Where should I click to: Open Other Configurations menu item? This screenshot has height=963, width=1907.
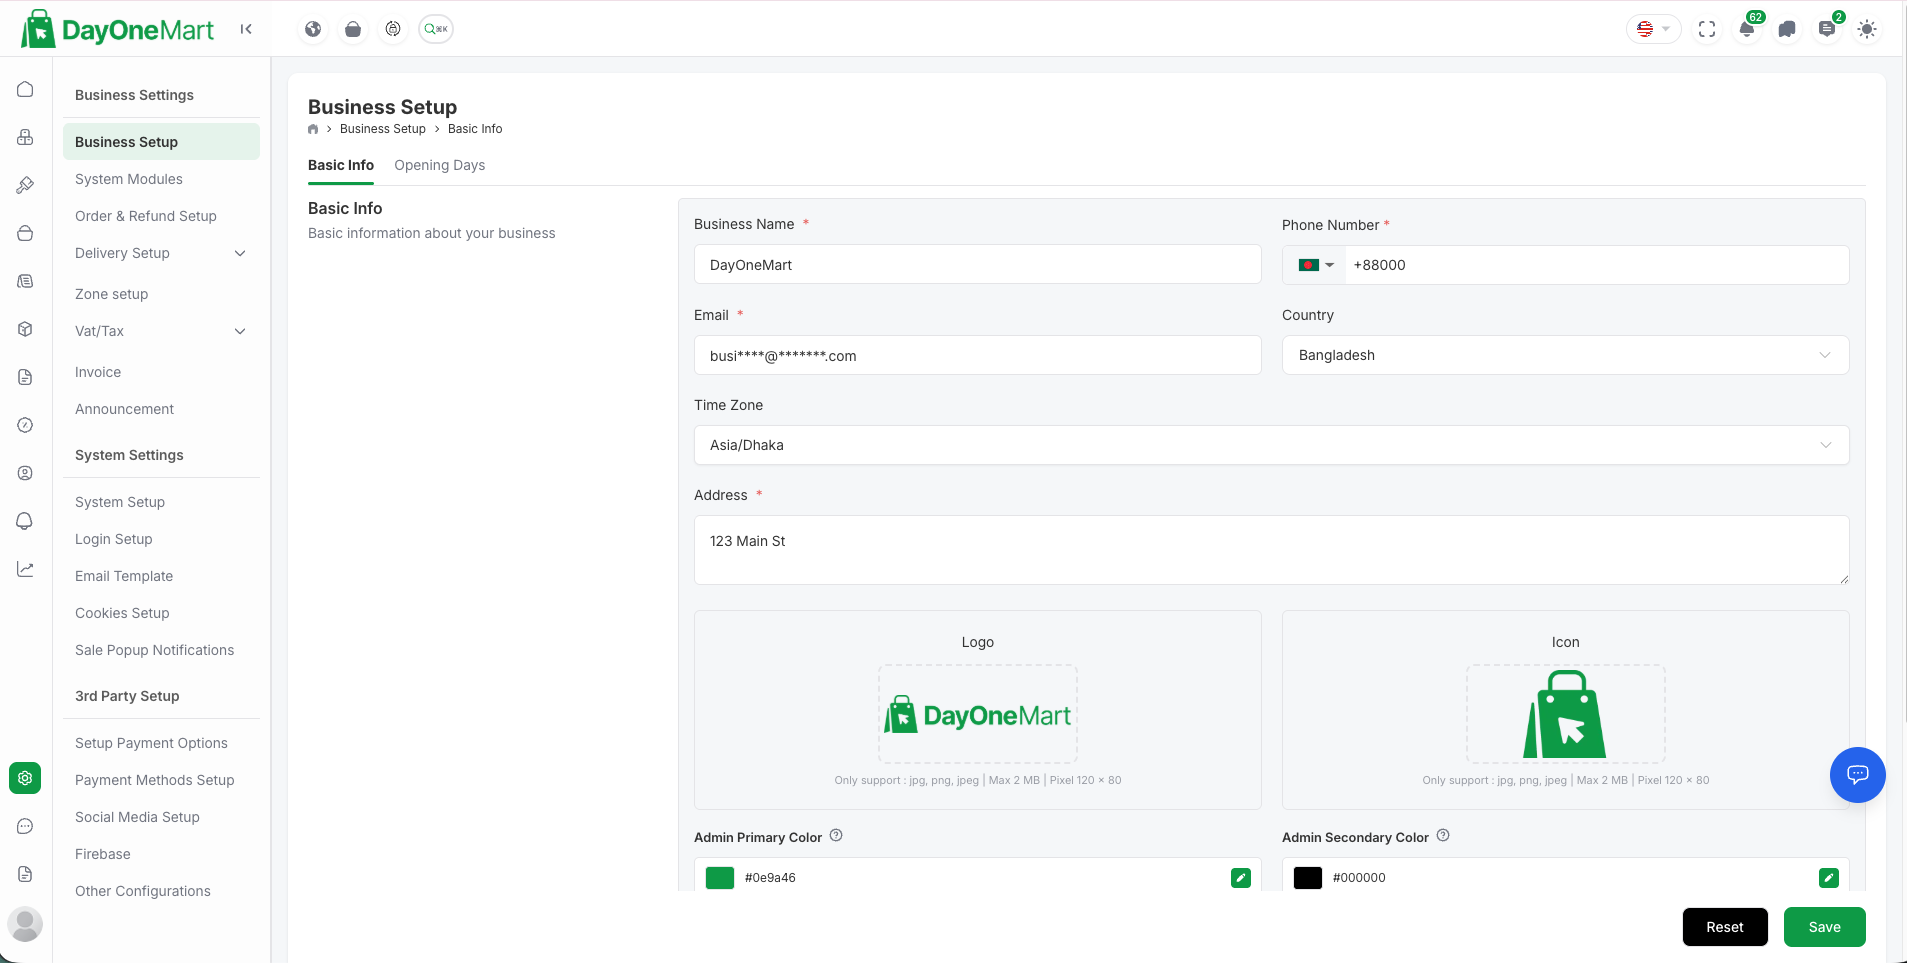[143, 891]
